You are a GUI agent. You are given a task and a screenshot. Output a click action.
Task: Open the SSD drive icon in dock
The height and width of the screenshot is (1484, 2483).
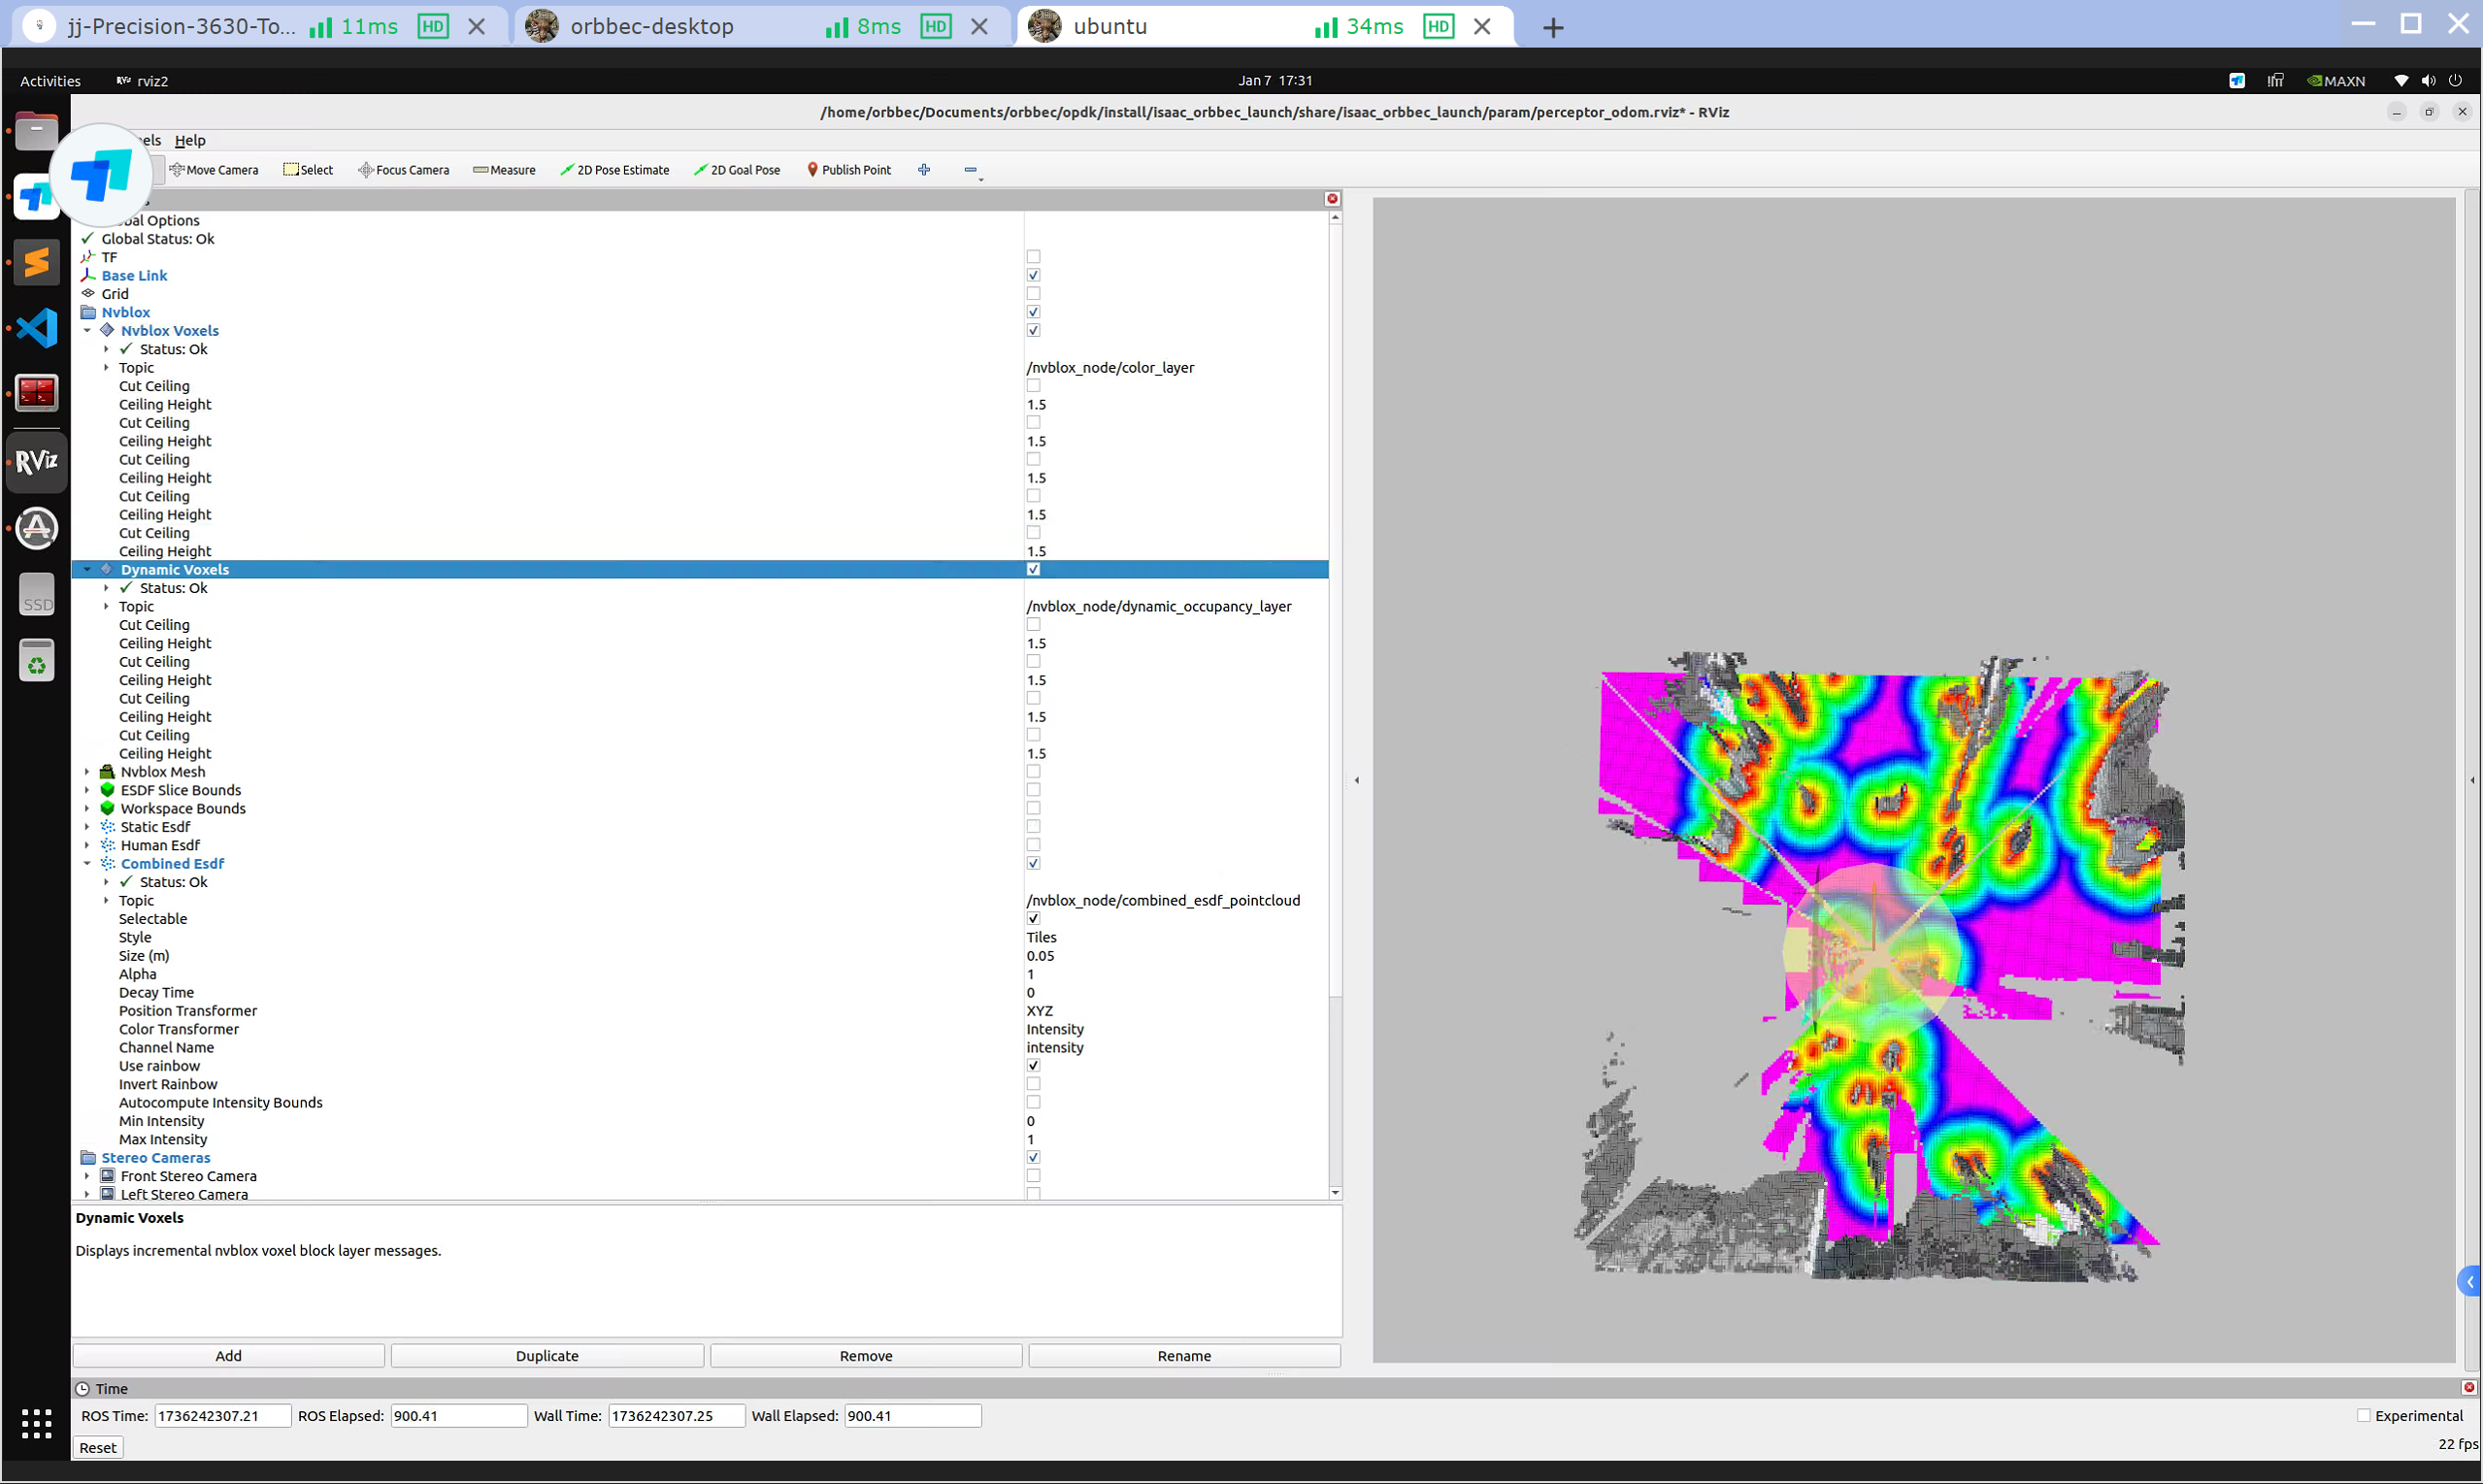(37, 595)
